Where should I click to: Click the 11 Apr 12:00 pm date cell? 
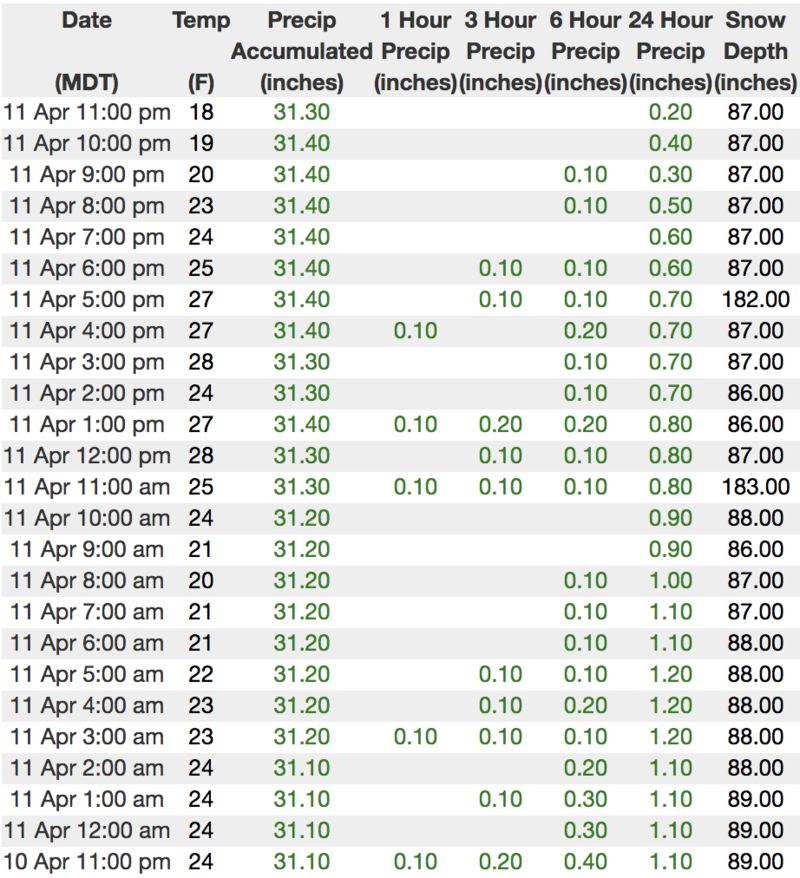click(x=87, y=455)
